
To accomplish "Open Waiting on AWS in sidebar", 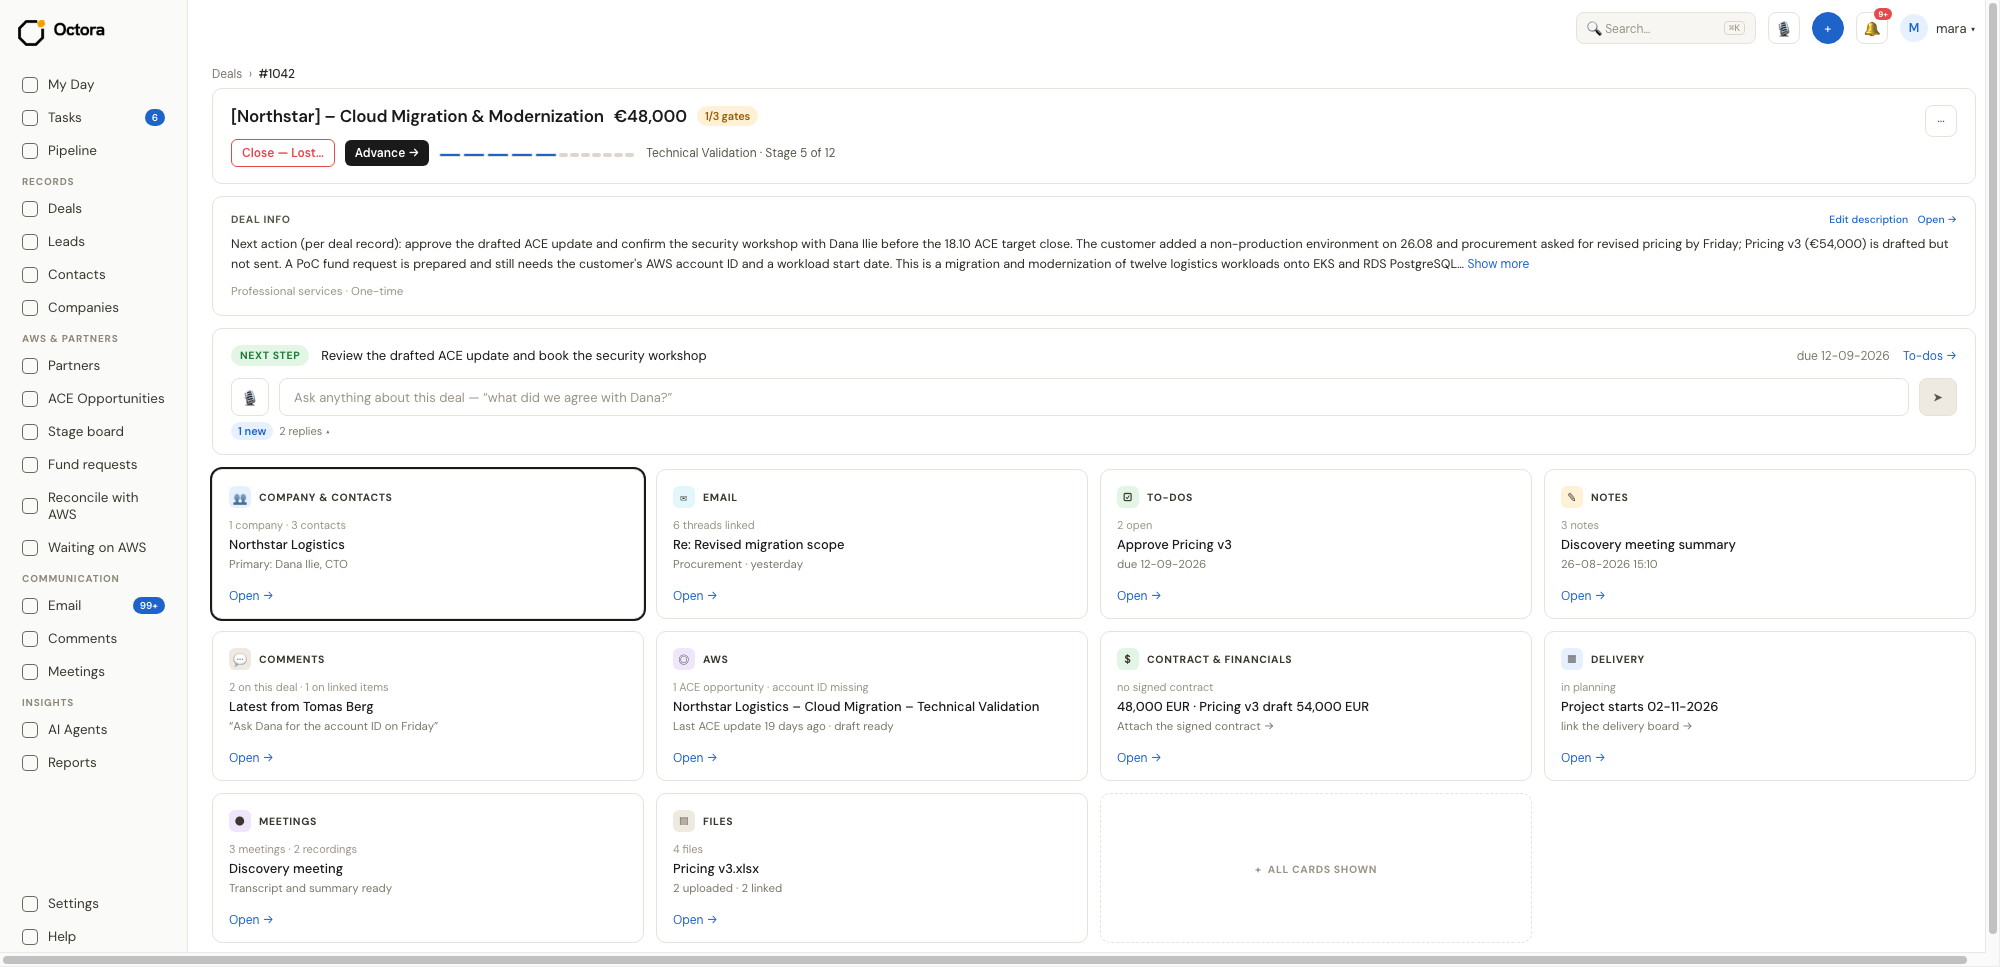I will 93,548.
